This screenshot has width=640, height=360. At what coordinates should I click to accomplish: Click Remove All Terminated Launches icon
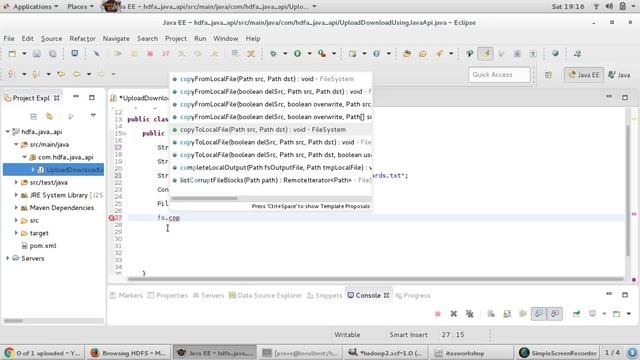[469, 313]
